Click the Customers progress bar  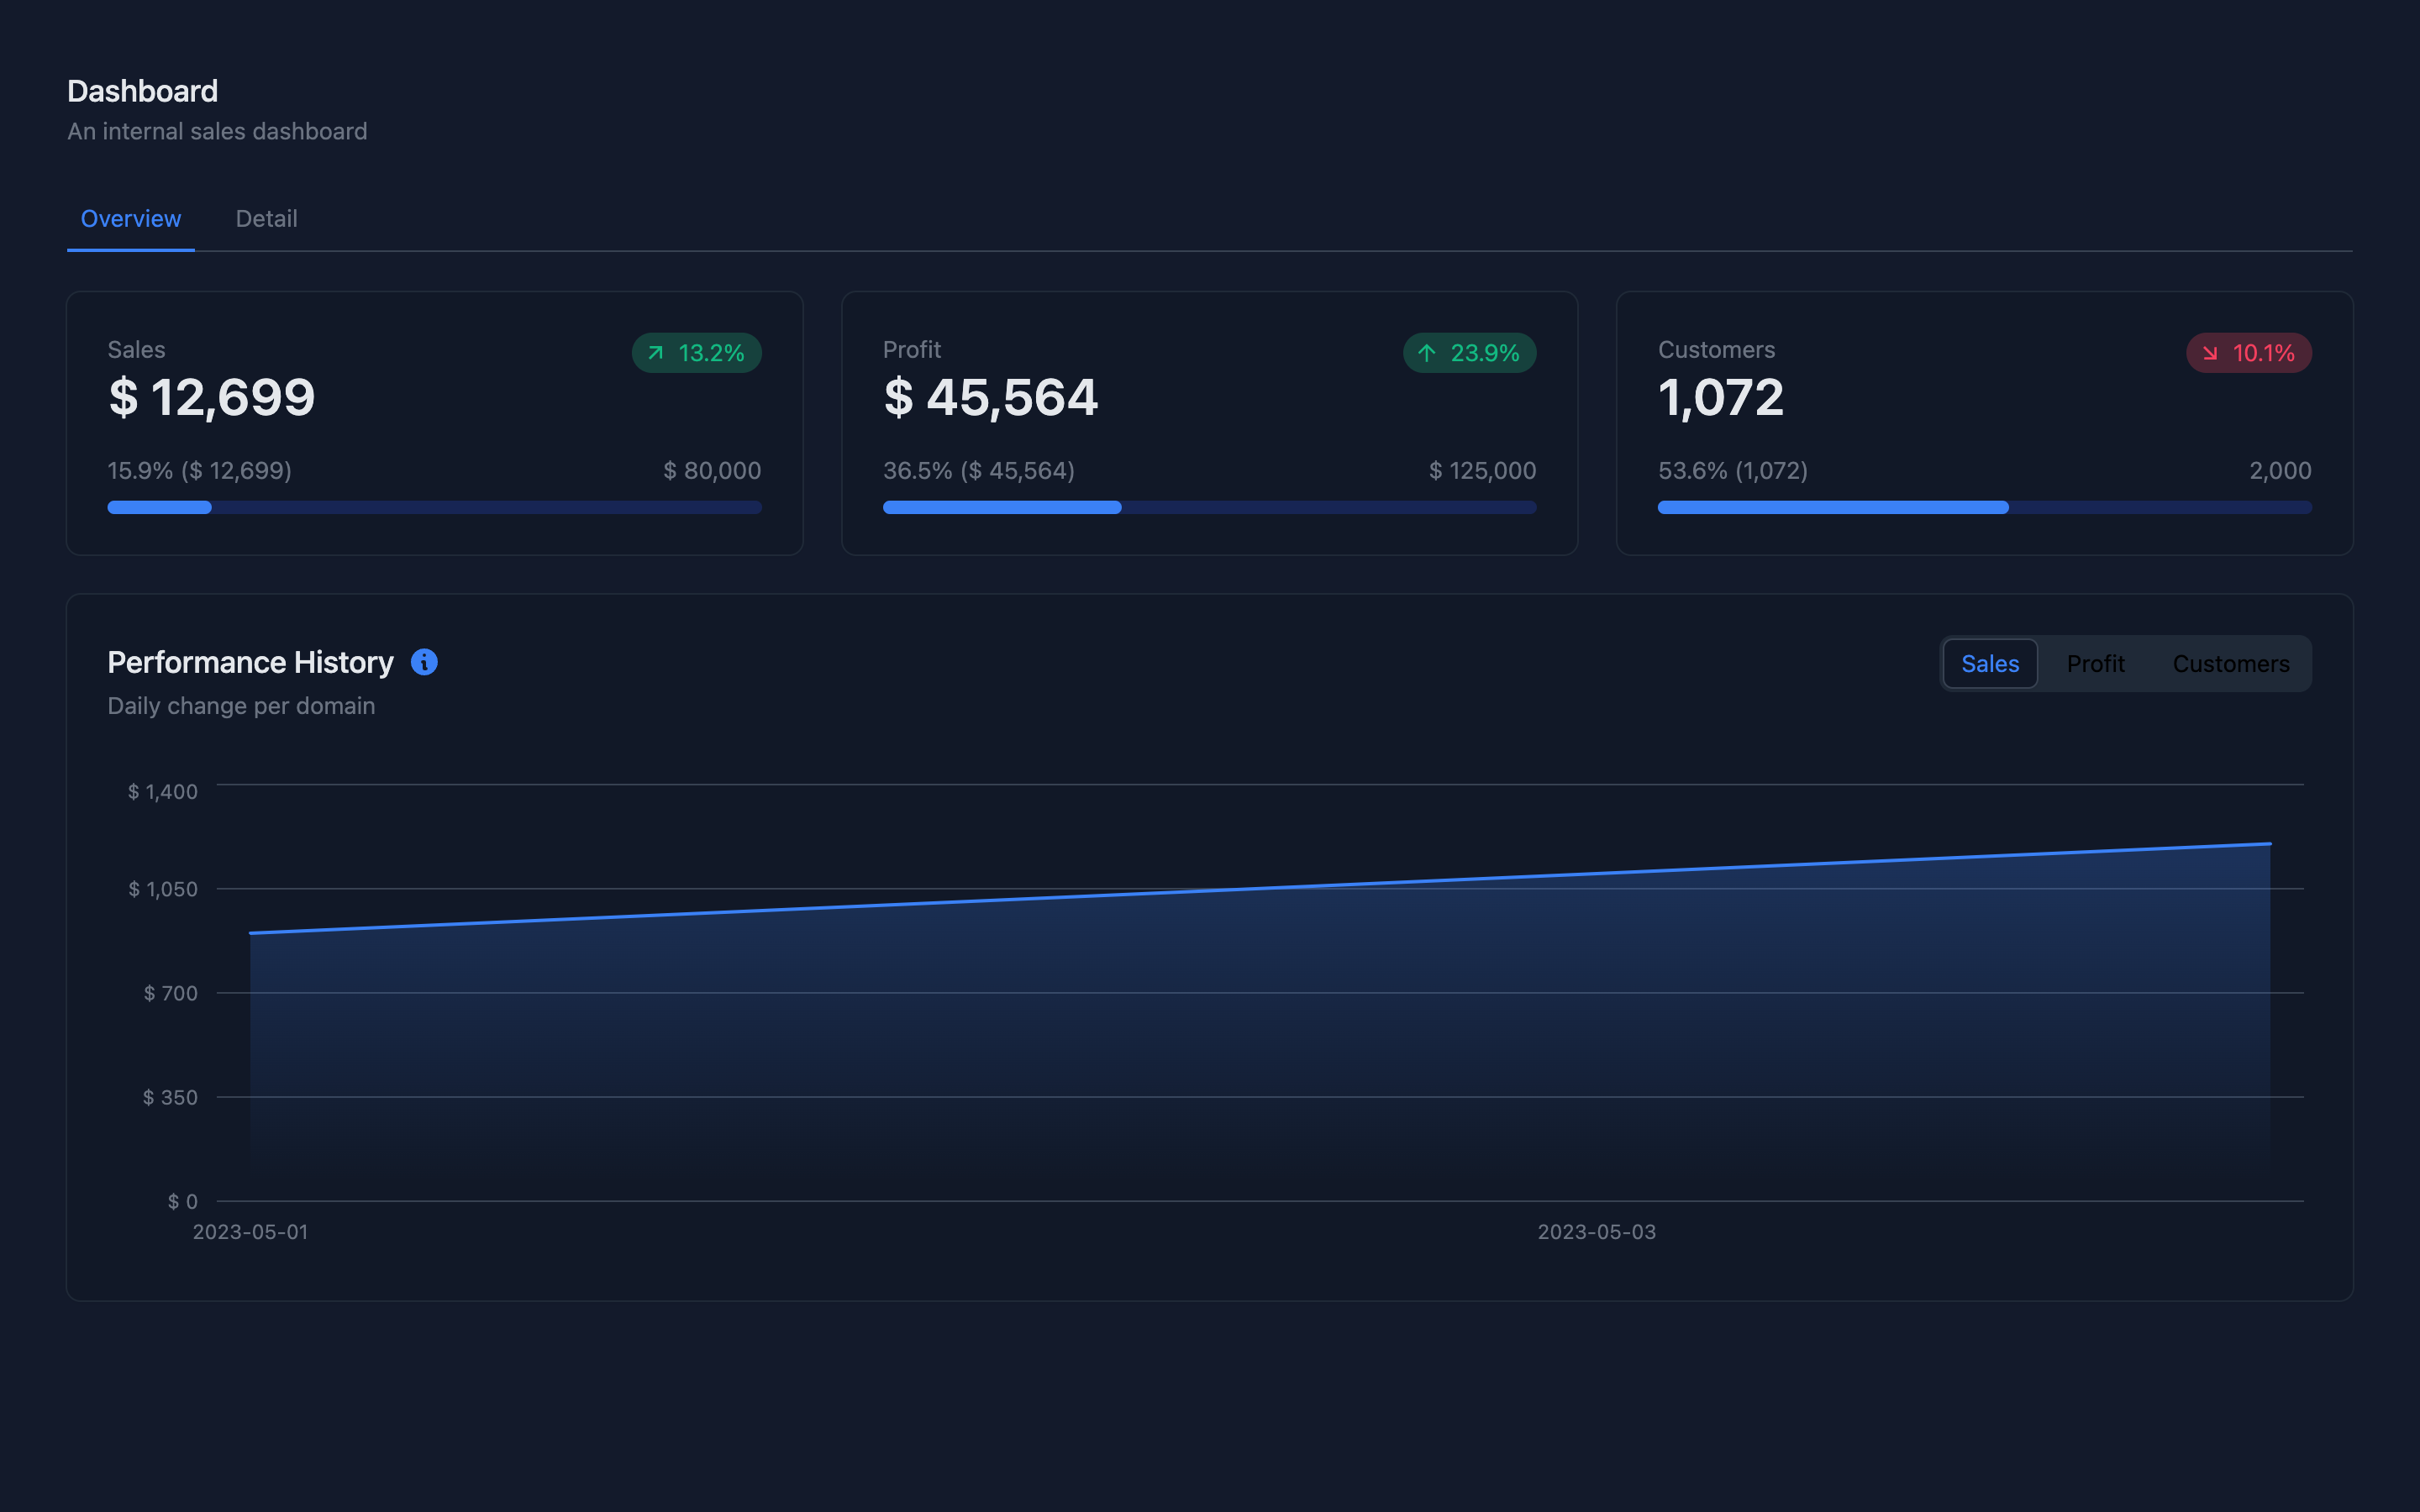coord(1984,508)
